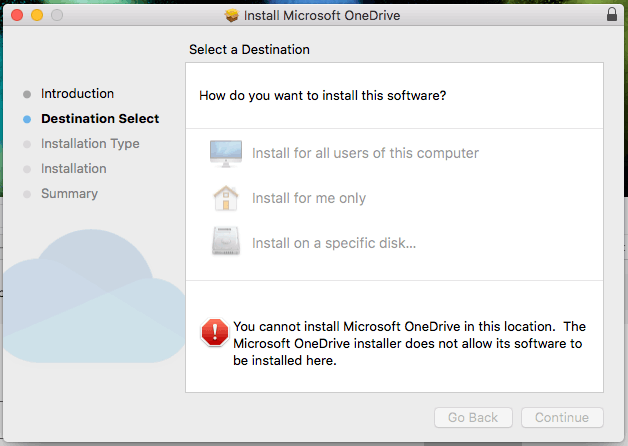Click the package icon beside window title
The height and width of the screenshot is (446, 628).
tap(231, 15)
